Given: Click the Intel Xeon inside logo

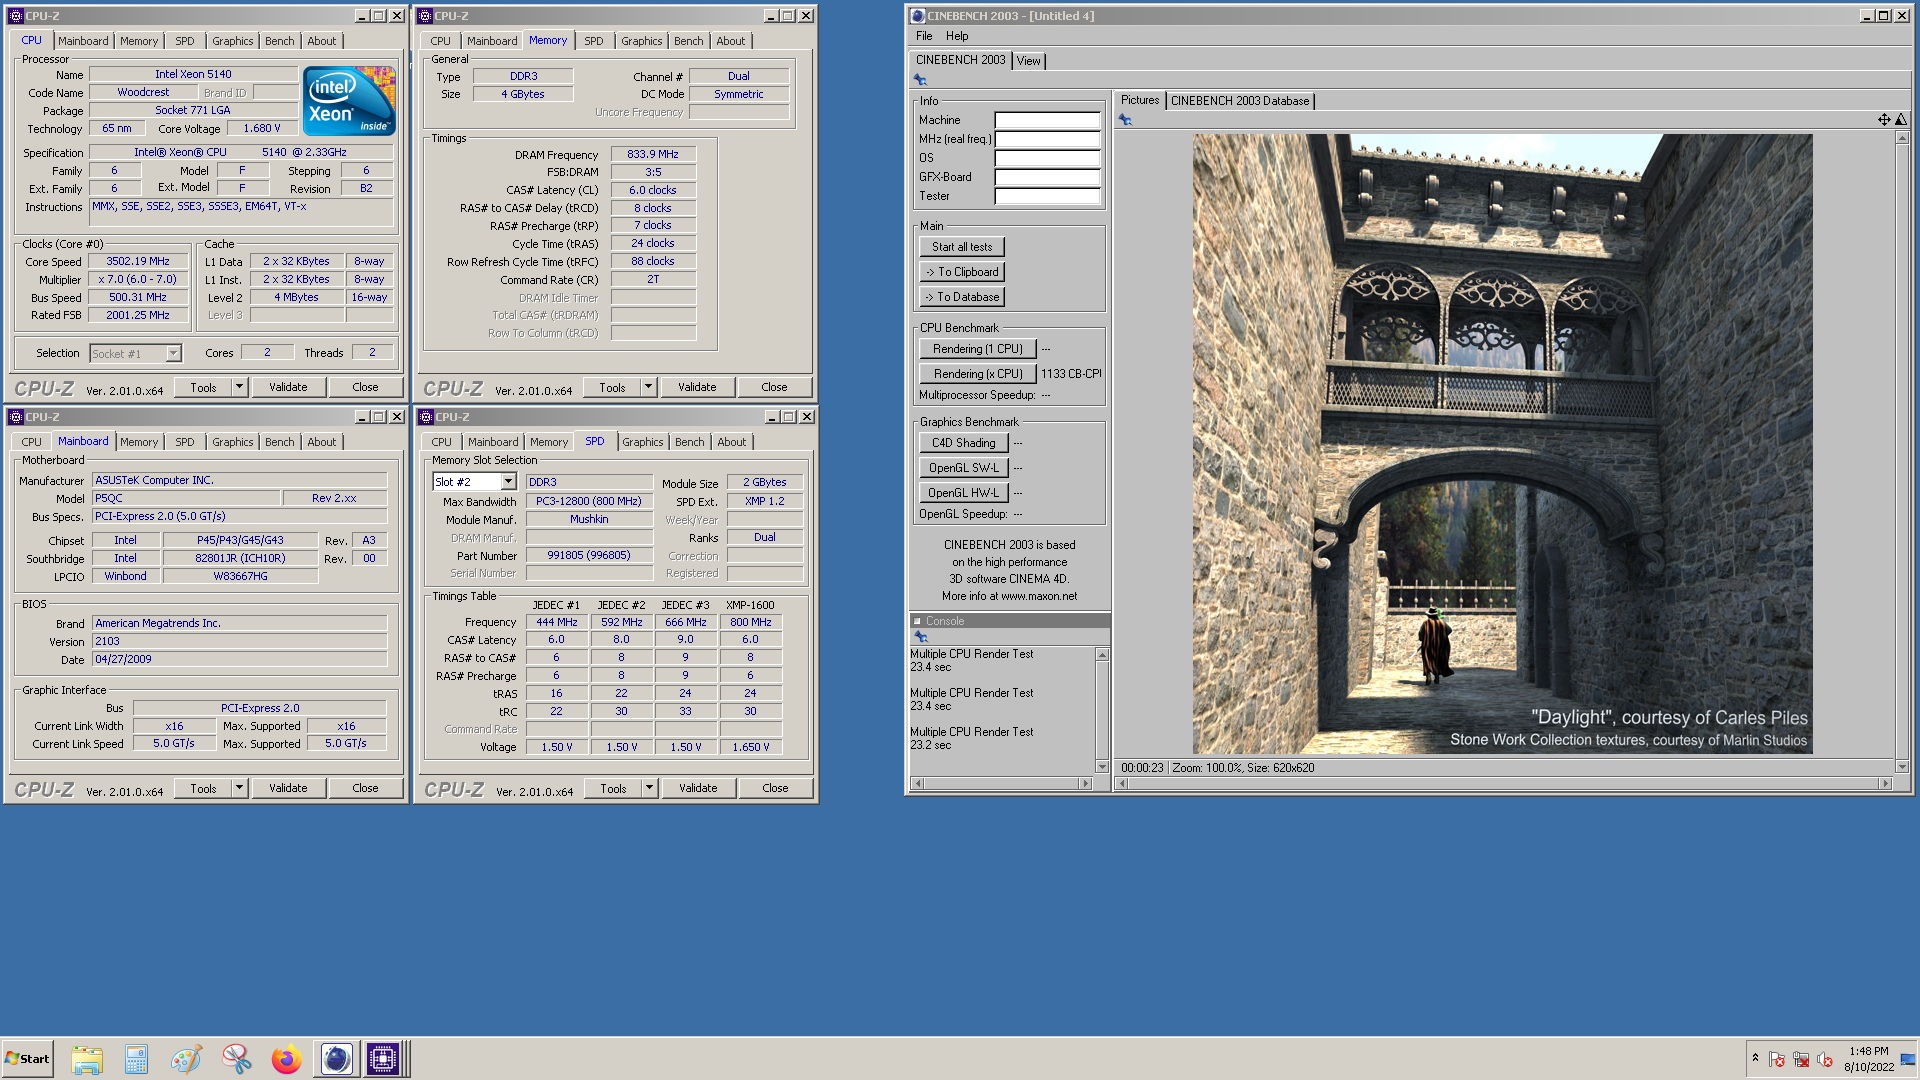Looking at the screenshot, I should click(x=349, y=101).
